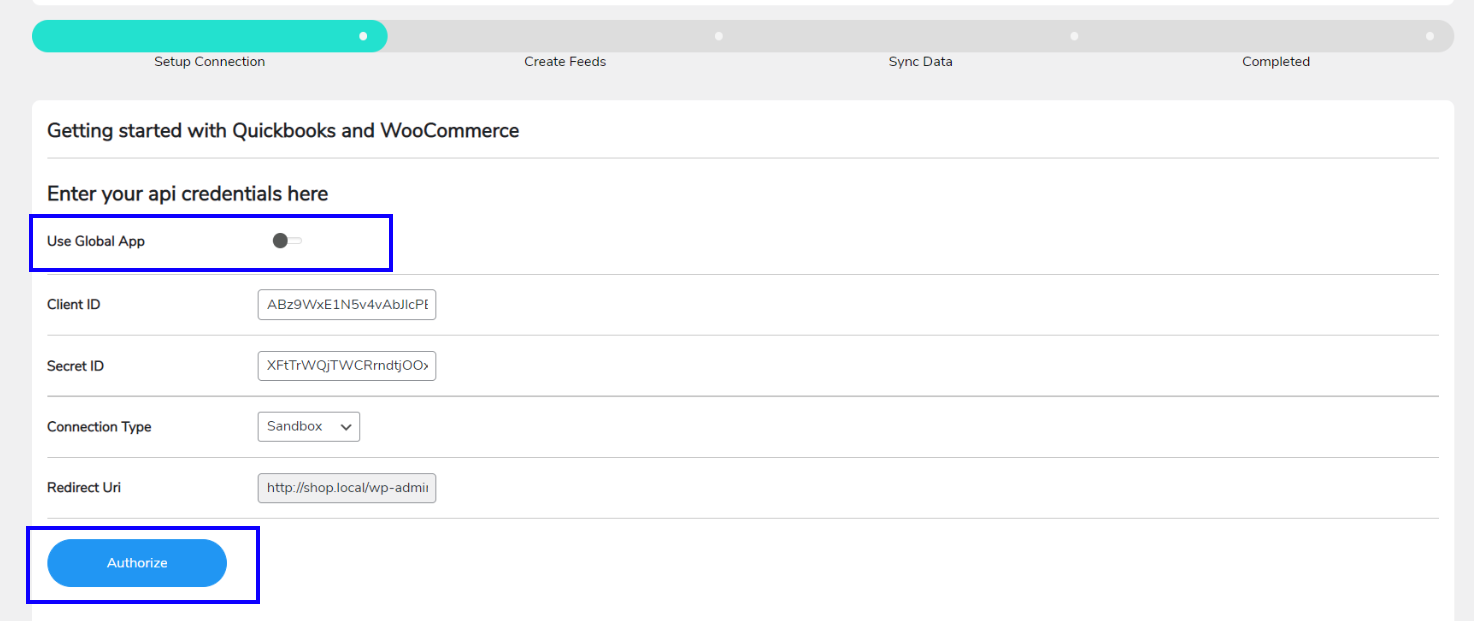Viewport: 1474px width, 621px height.
Task: Jump to the Completed step label
Action: pos(1275,62)
